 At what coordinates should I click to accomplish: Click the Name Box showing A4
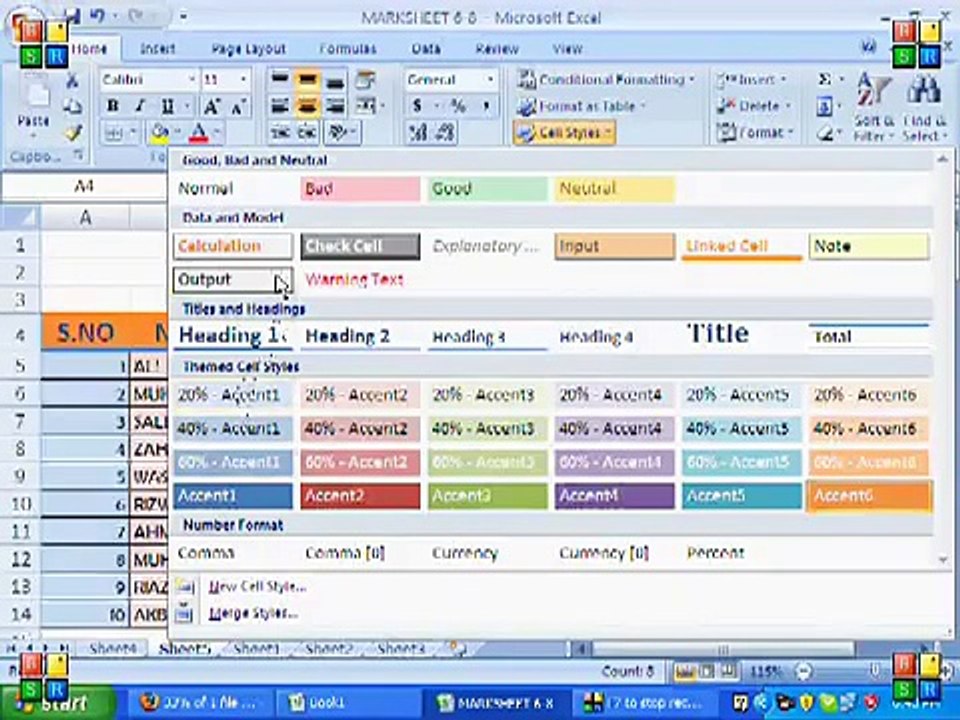(x=84, y=186)
